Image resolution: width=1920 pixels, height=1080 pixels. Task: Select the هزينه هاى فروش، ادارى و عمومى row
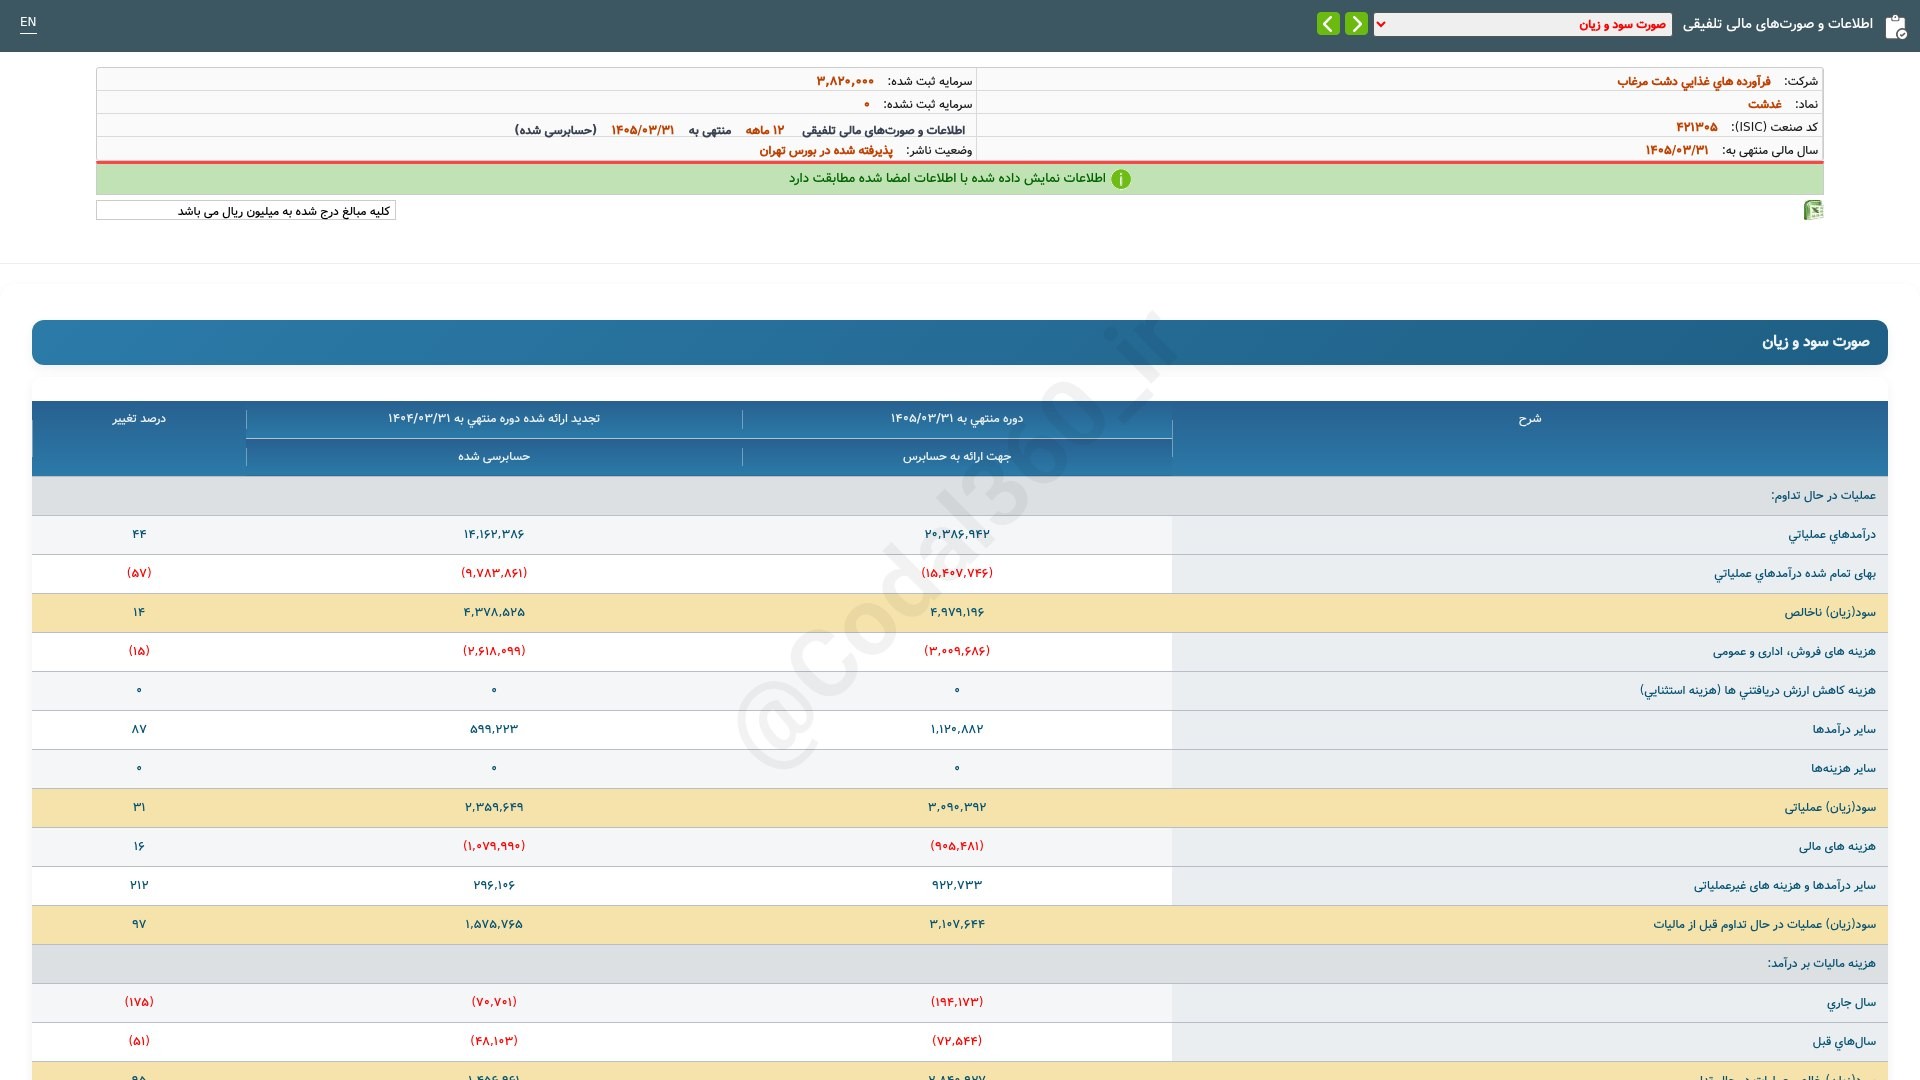[960, 652]
